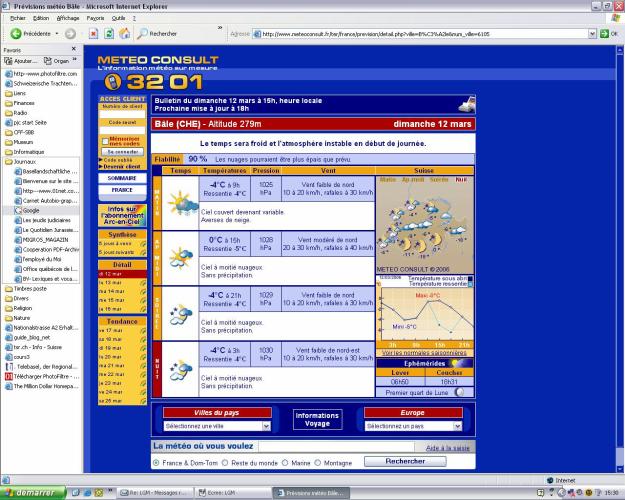Screen dimensions: 625x500
Task: Click green arrow icon next to 5 jours à venir
Action: [143, 244]
